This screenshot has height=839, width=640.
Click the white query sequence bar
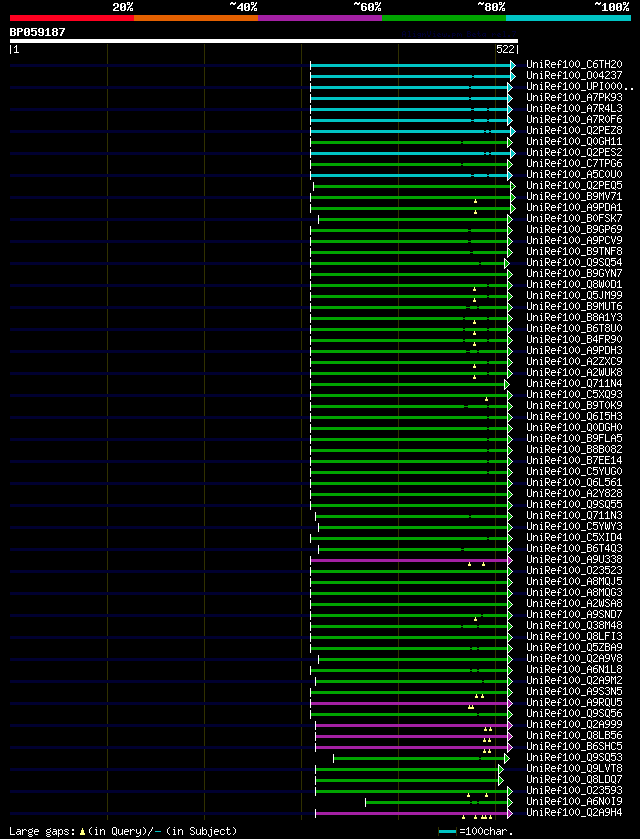pyautogui.click(x=264, y=41)
